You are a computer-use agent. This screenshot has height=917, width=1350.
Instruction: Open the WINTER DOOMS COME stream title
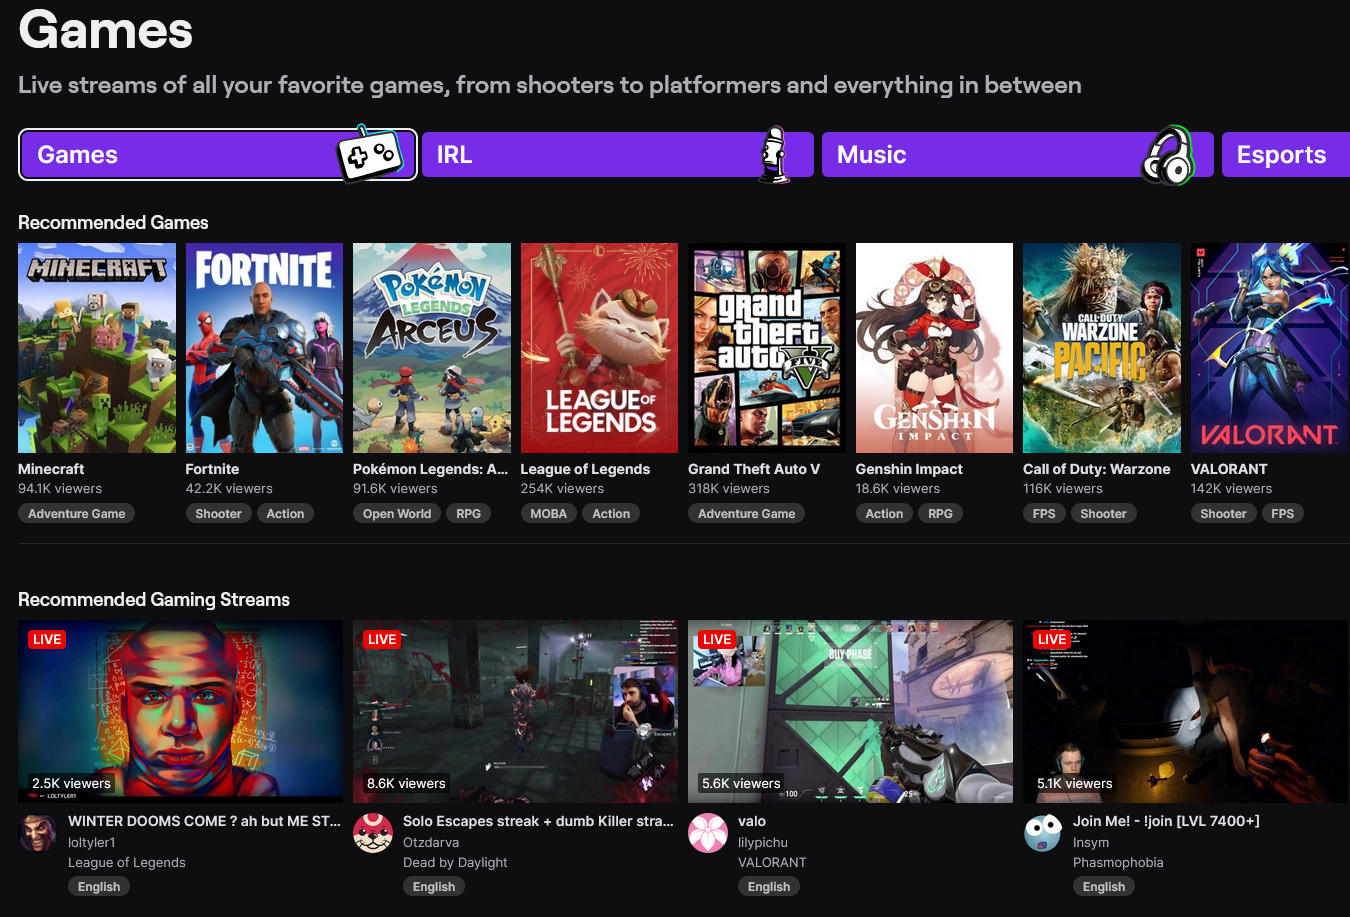click(204, 821)
